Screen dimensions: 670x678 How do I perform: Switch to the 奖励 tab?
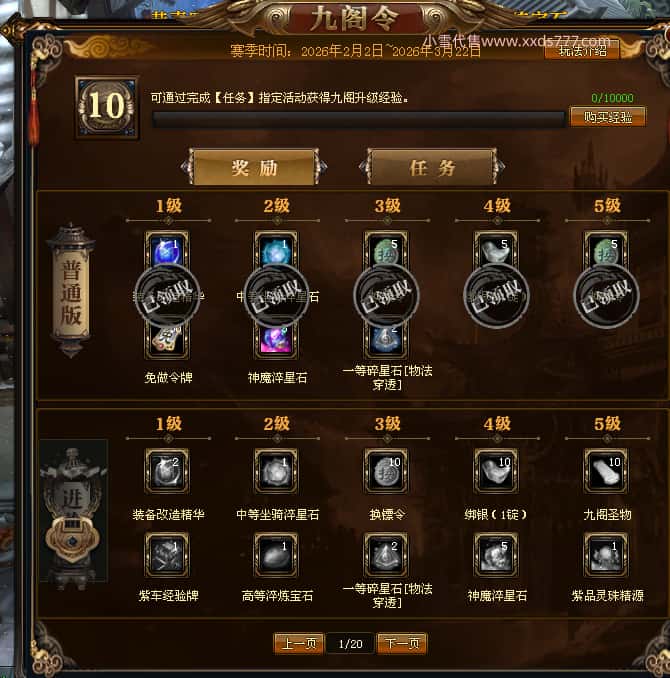[254, 167]
